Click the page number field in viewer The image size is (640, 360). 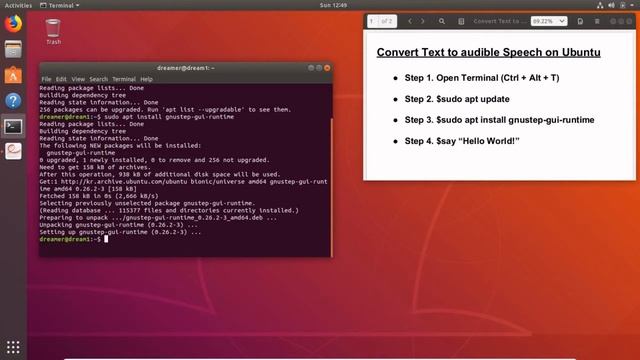coord(372,21)
